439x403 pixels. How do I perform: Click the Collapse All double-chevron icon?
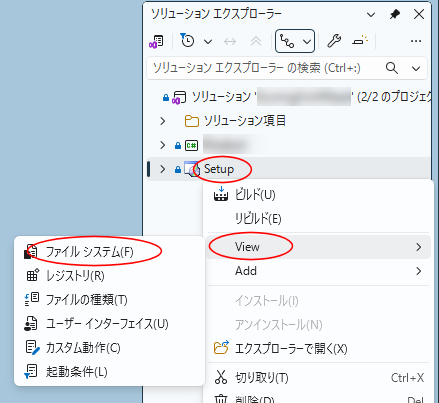tap(256, 41)
